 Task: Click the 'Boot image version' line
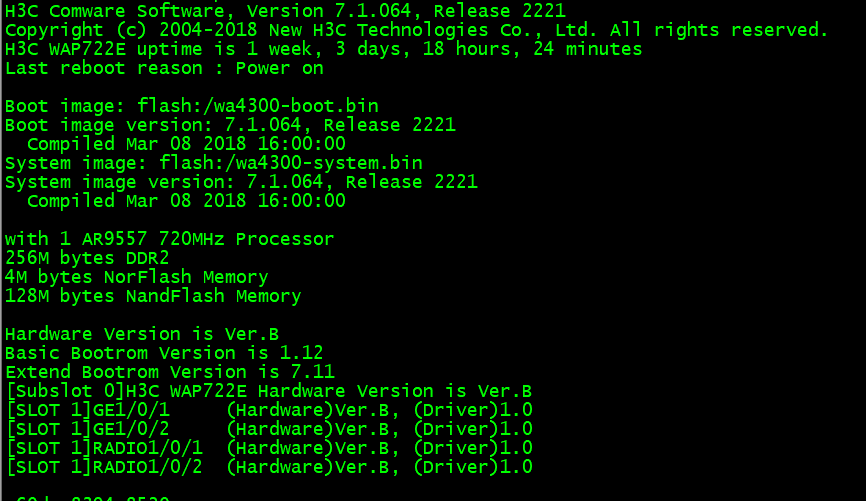point(230,125)
